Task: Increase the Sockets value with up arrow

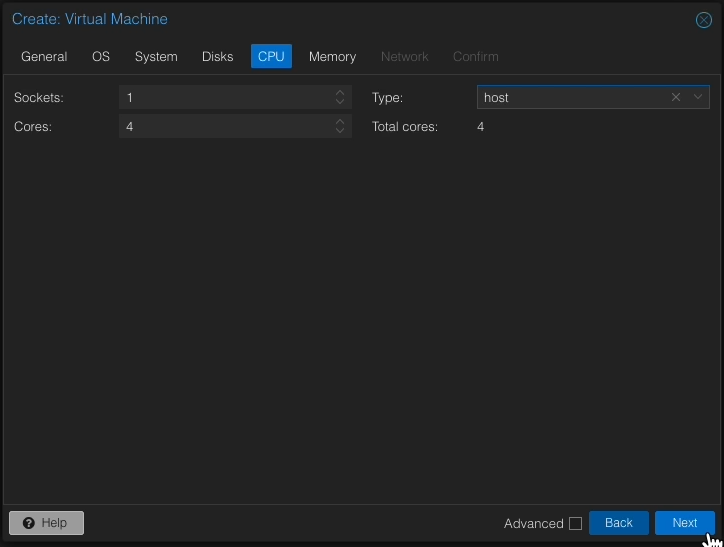Action: (340, 92)
